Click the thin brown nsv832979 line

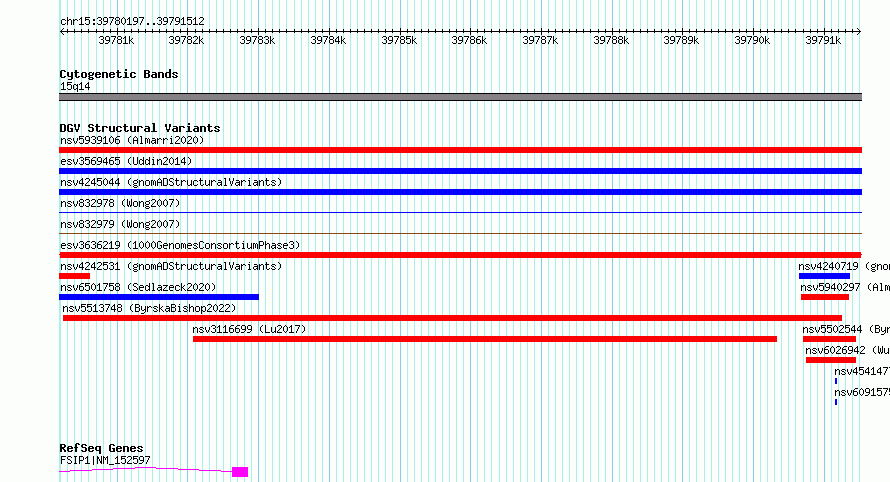(460, 233)
